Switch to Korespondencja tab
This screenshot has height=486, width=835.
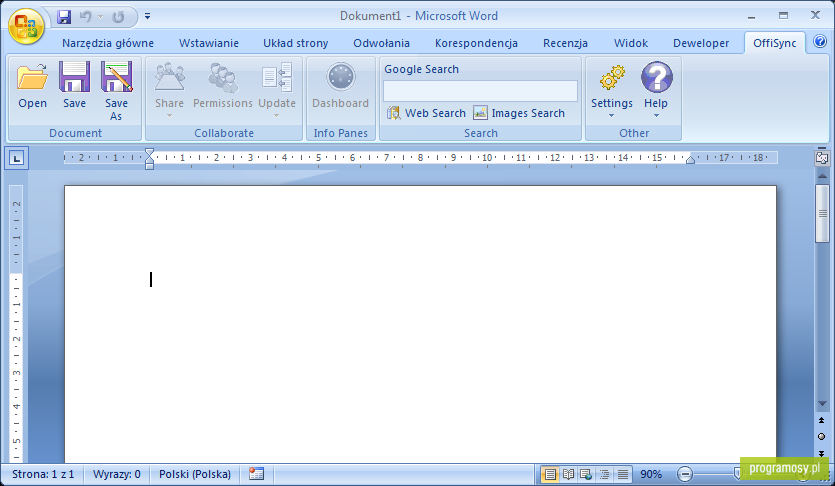coord(476,43)
